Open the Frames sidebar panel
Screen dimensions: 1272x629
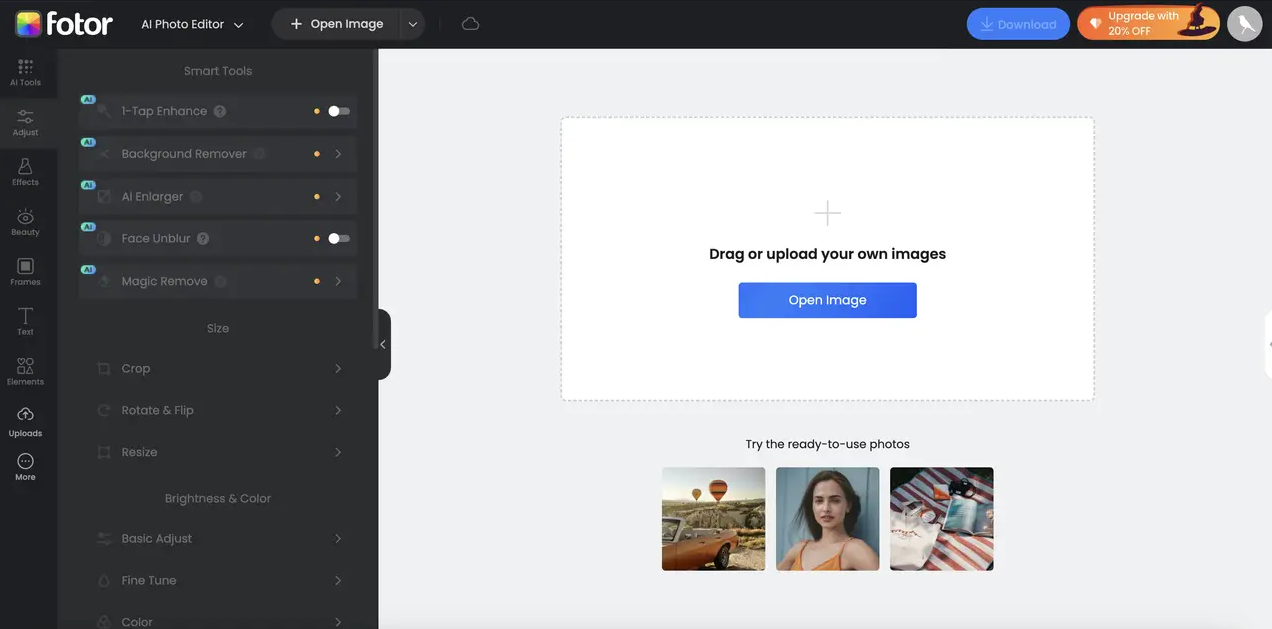coord(25,272)
